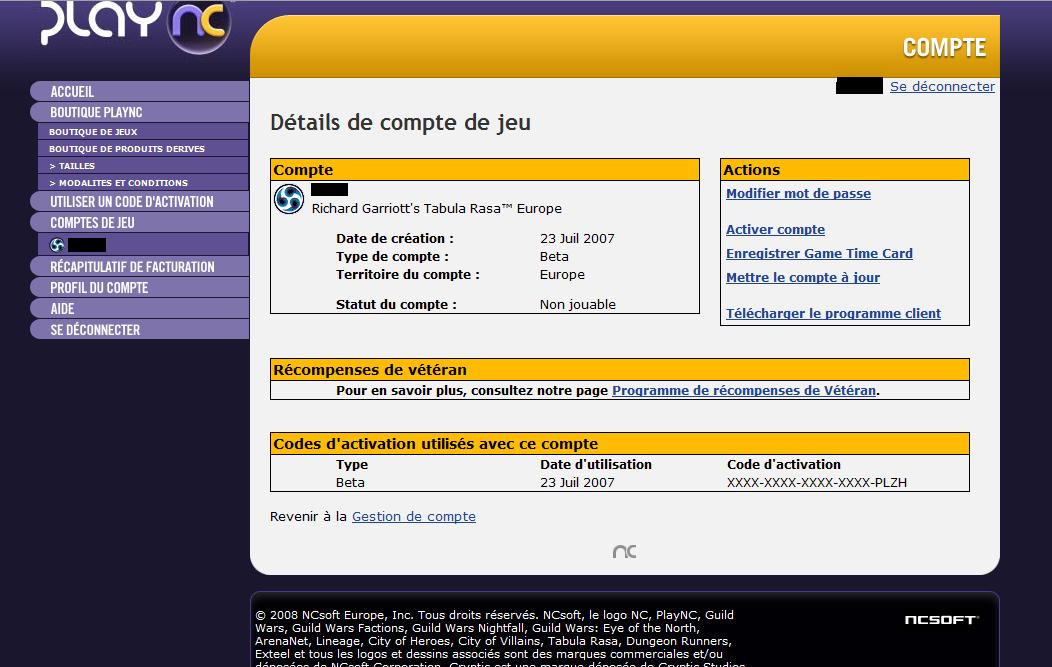
Task: Open Comptes de jeu menu item
Action: coord(140,222)
